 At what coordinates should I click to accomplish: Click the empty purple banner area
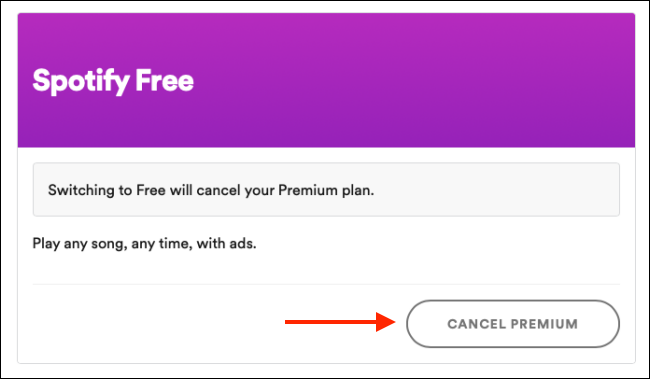point(415,81)
